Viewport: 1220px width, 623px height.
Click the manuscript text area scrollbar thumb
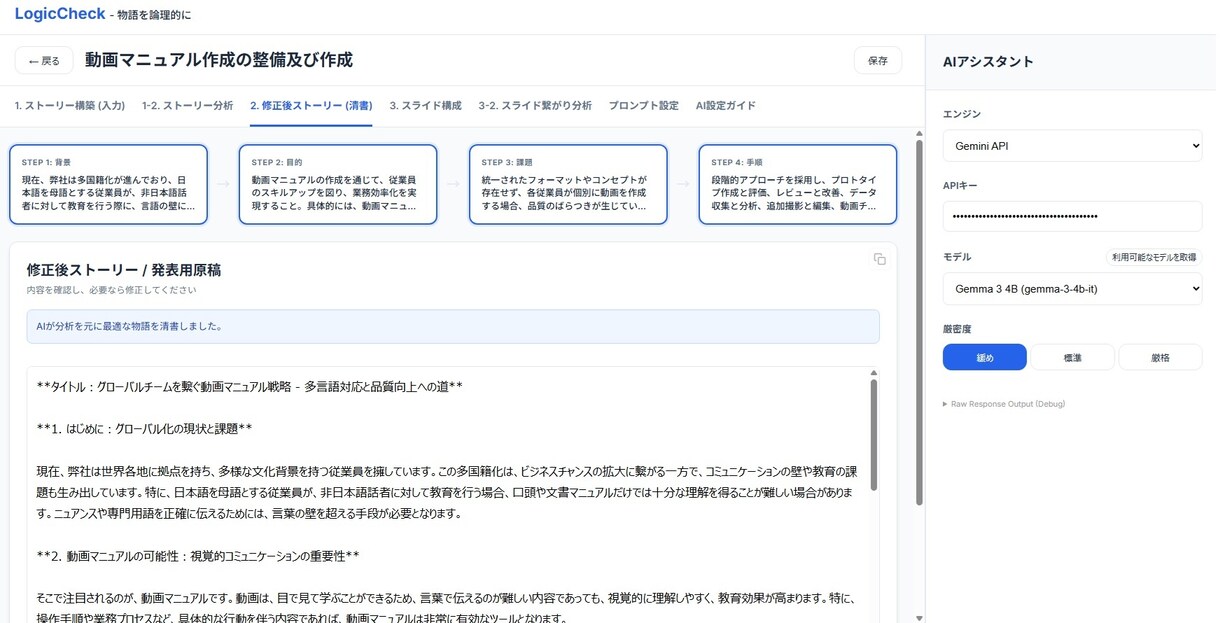(873, 434)
